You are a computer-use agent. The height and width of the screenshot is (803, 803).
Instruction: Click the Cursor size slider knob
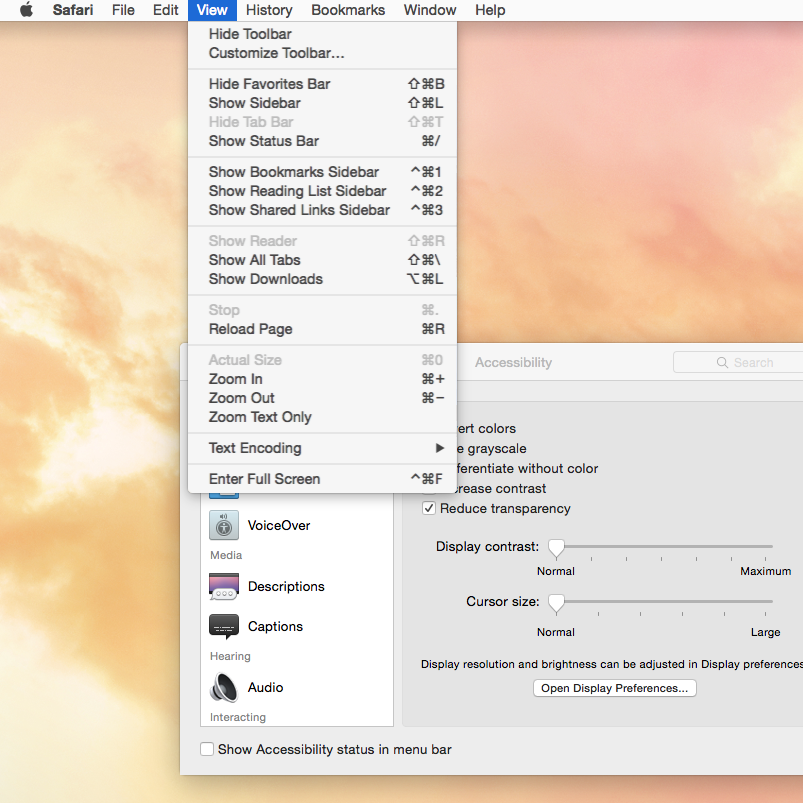[556, 603]
